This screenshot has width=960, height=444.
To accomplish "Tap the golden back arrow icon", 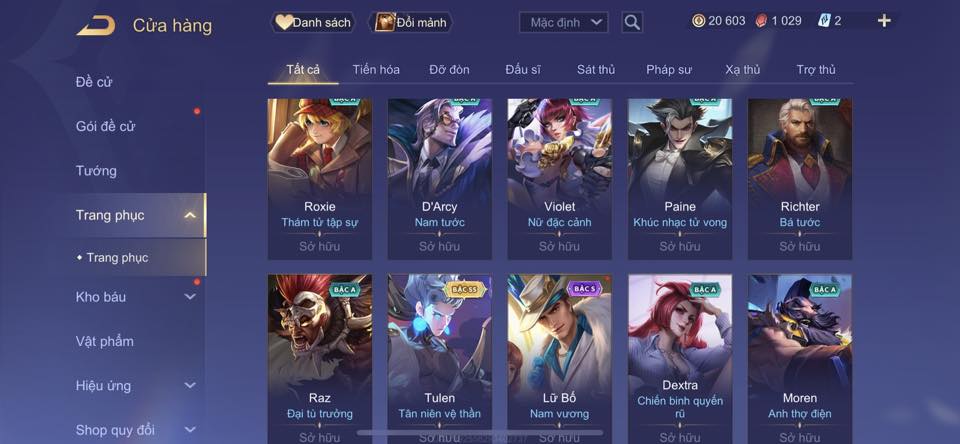I will click(x=96, y=26).
